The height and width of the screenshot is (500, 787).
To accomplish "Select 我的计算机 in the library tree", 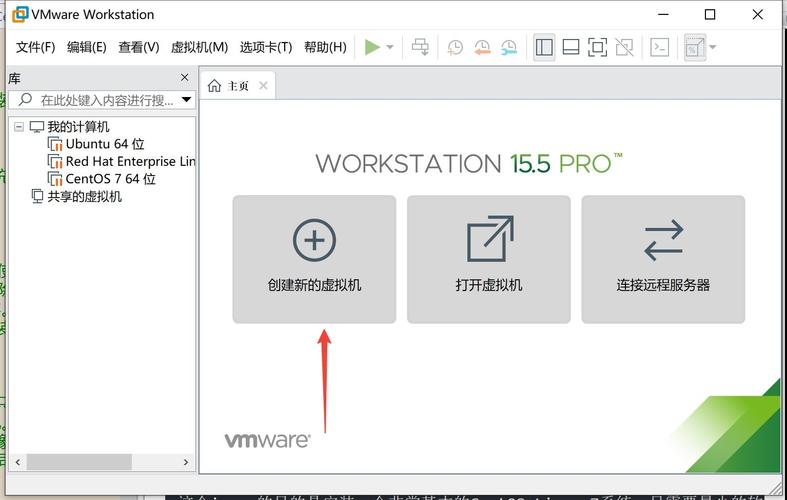I will pyautogui.click(x=78, y=127).
